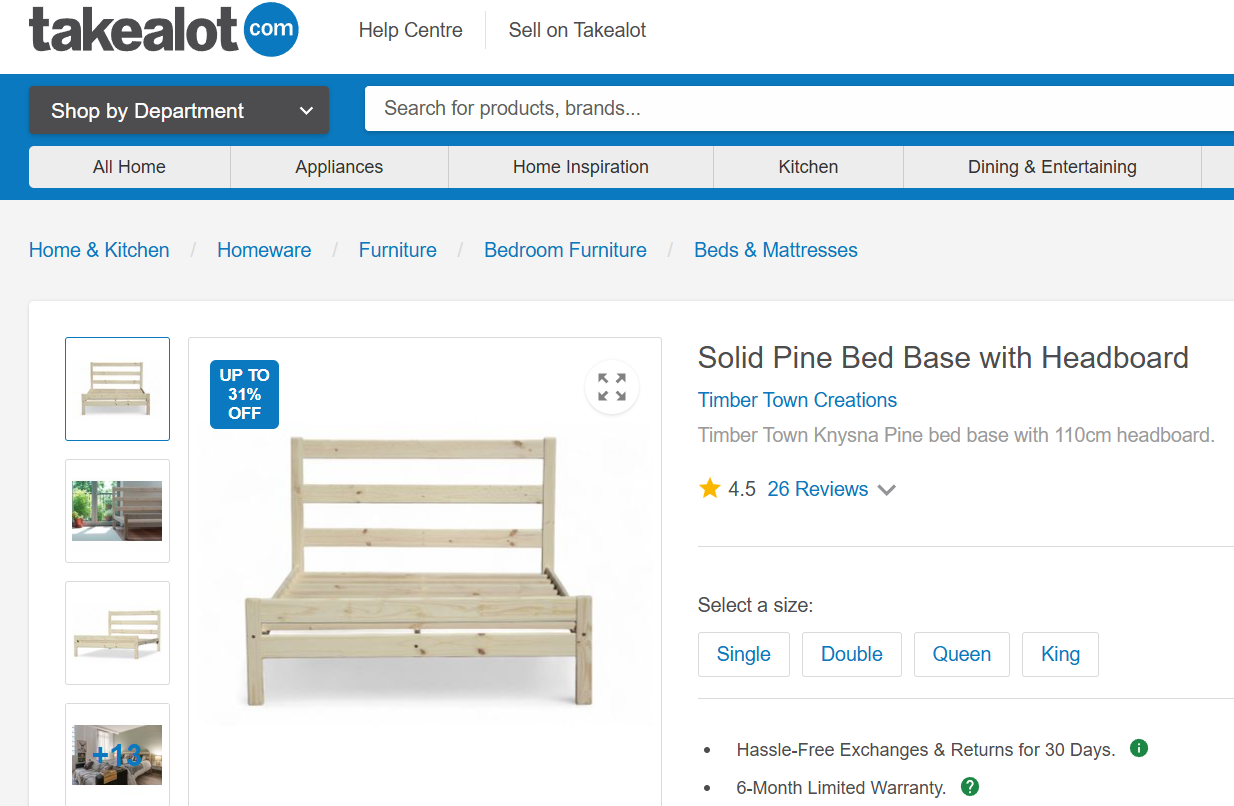The height and width of the screenshot is (806, 1234).
Task: Go to the Dining & Entertaining tab
Action: click(1052, 167)
